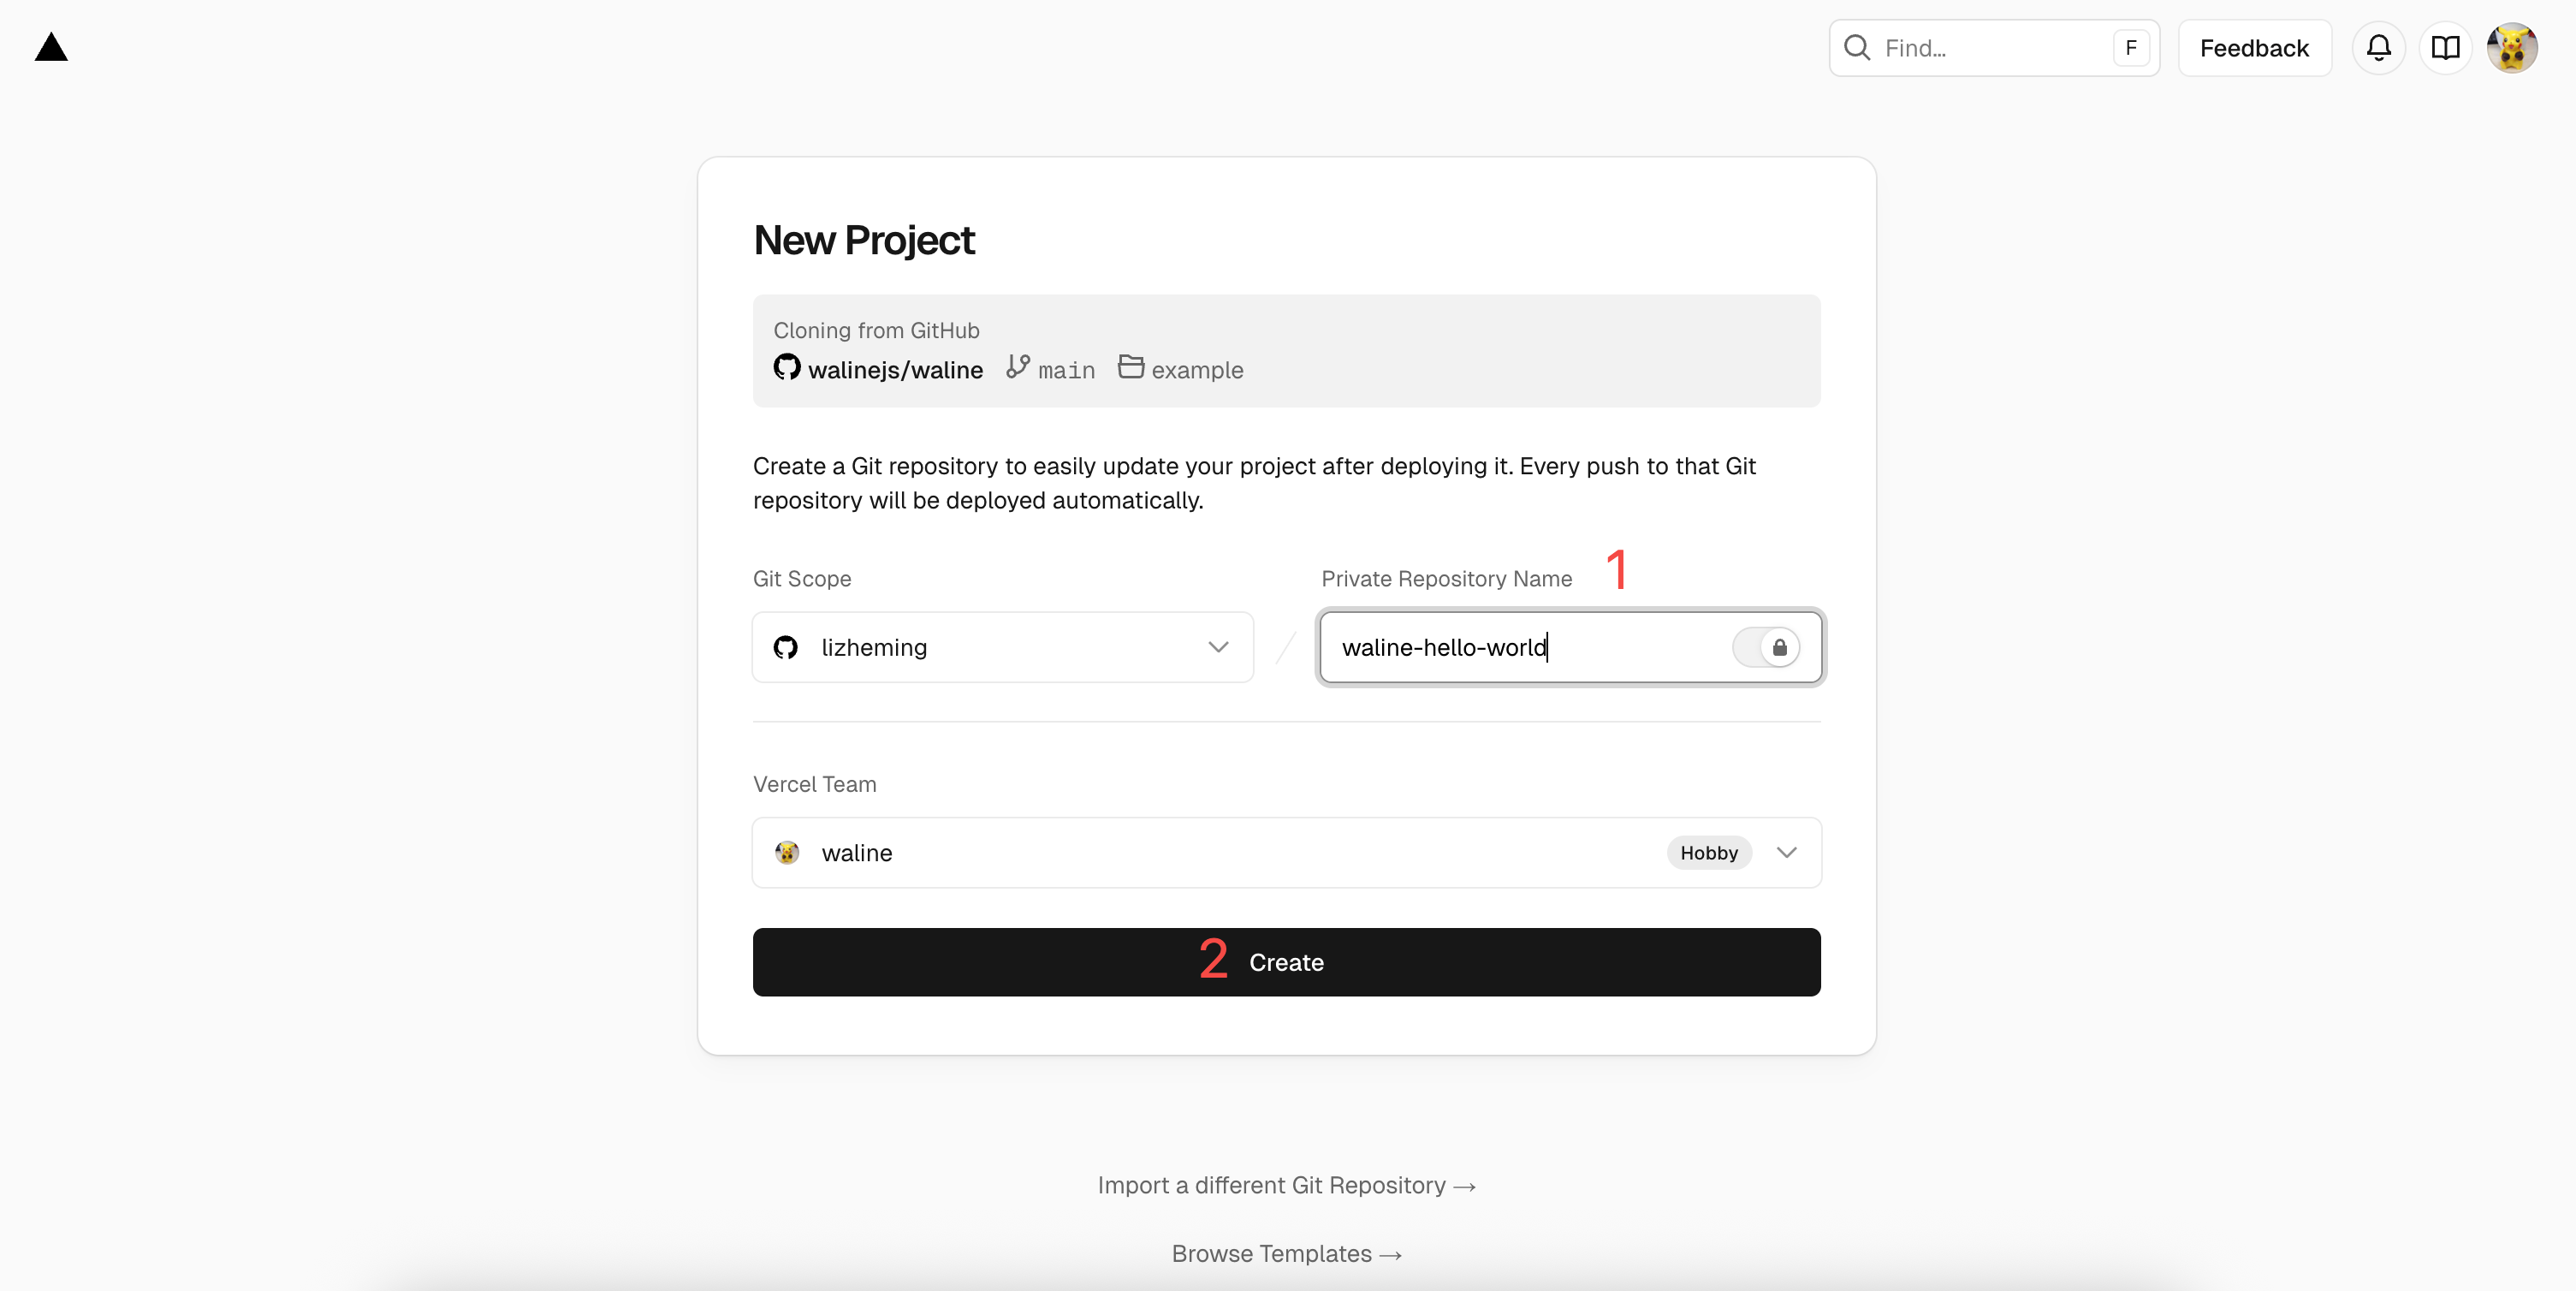Open Browse Templates
The width and height of the screenshot is (2576, 1291).
tap(1286, 1253)
